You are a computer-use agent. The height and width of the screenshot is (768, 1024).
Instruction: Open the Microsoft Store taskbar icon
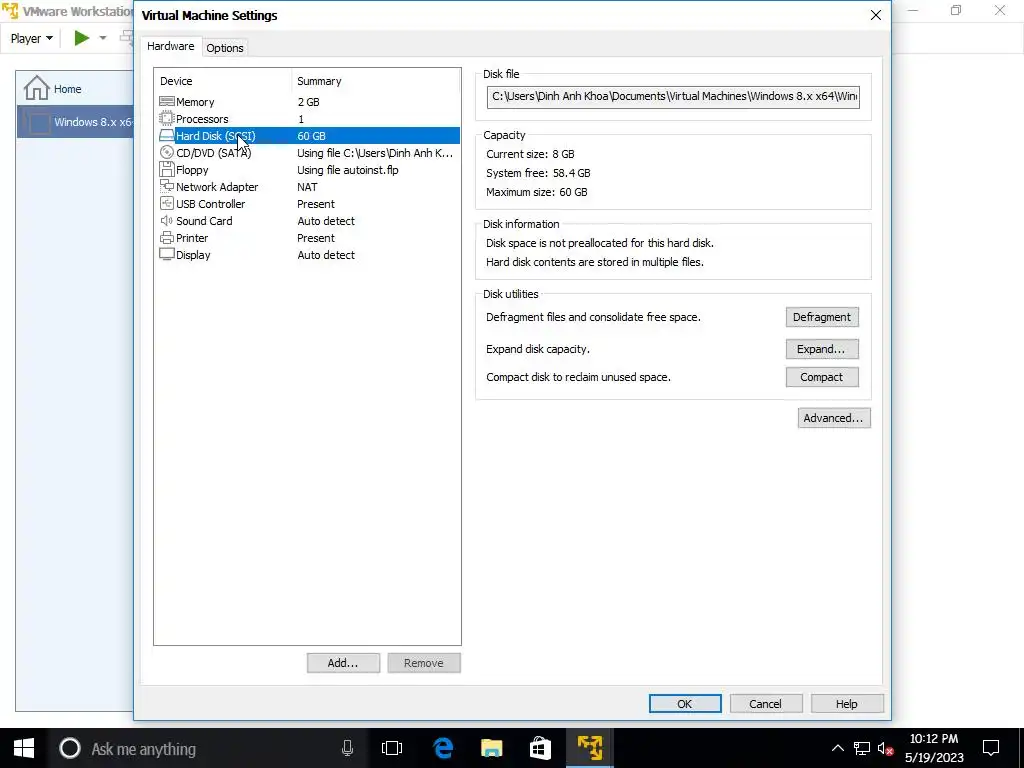pos(540,748)
